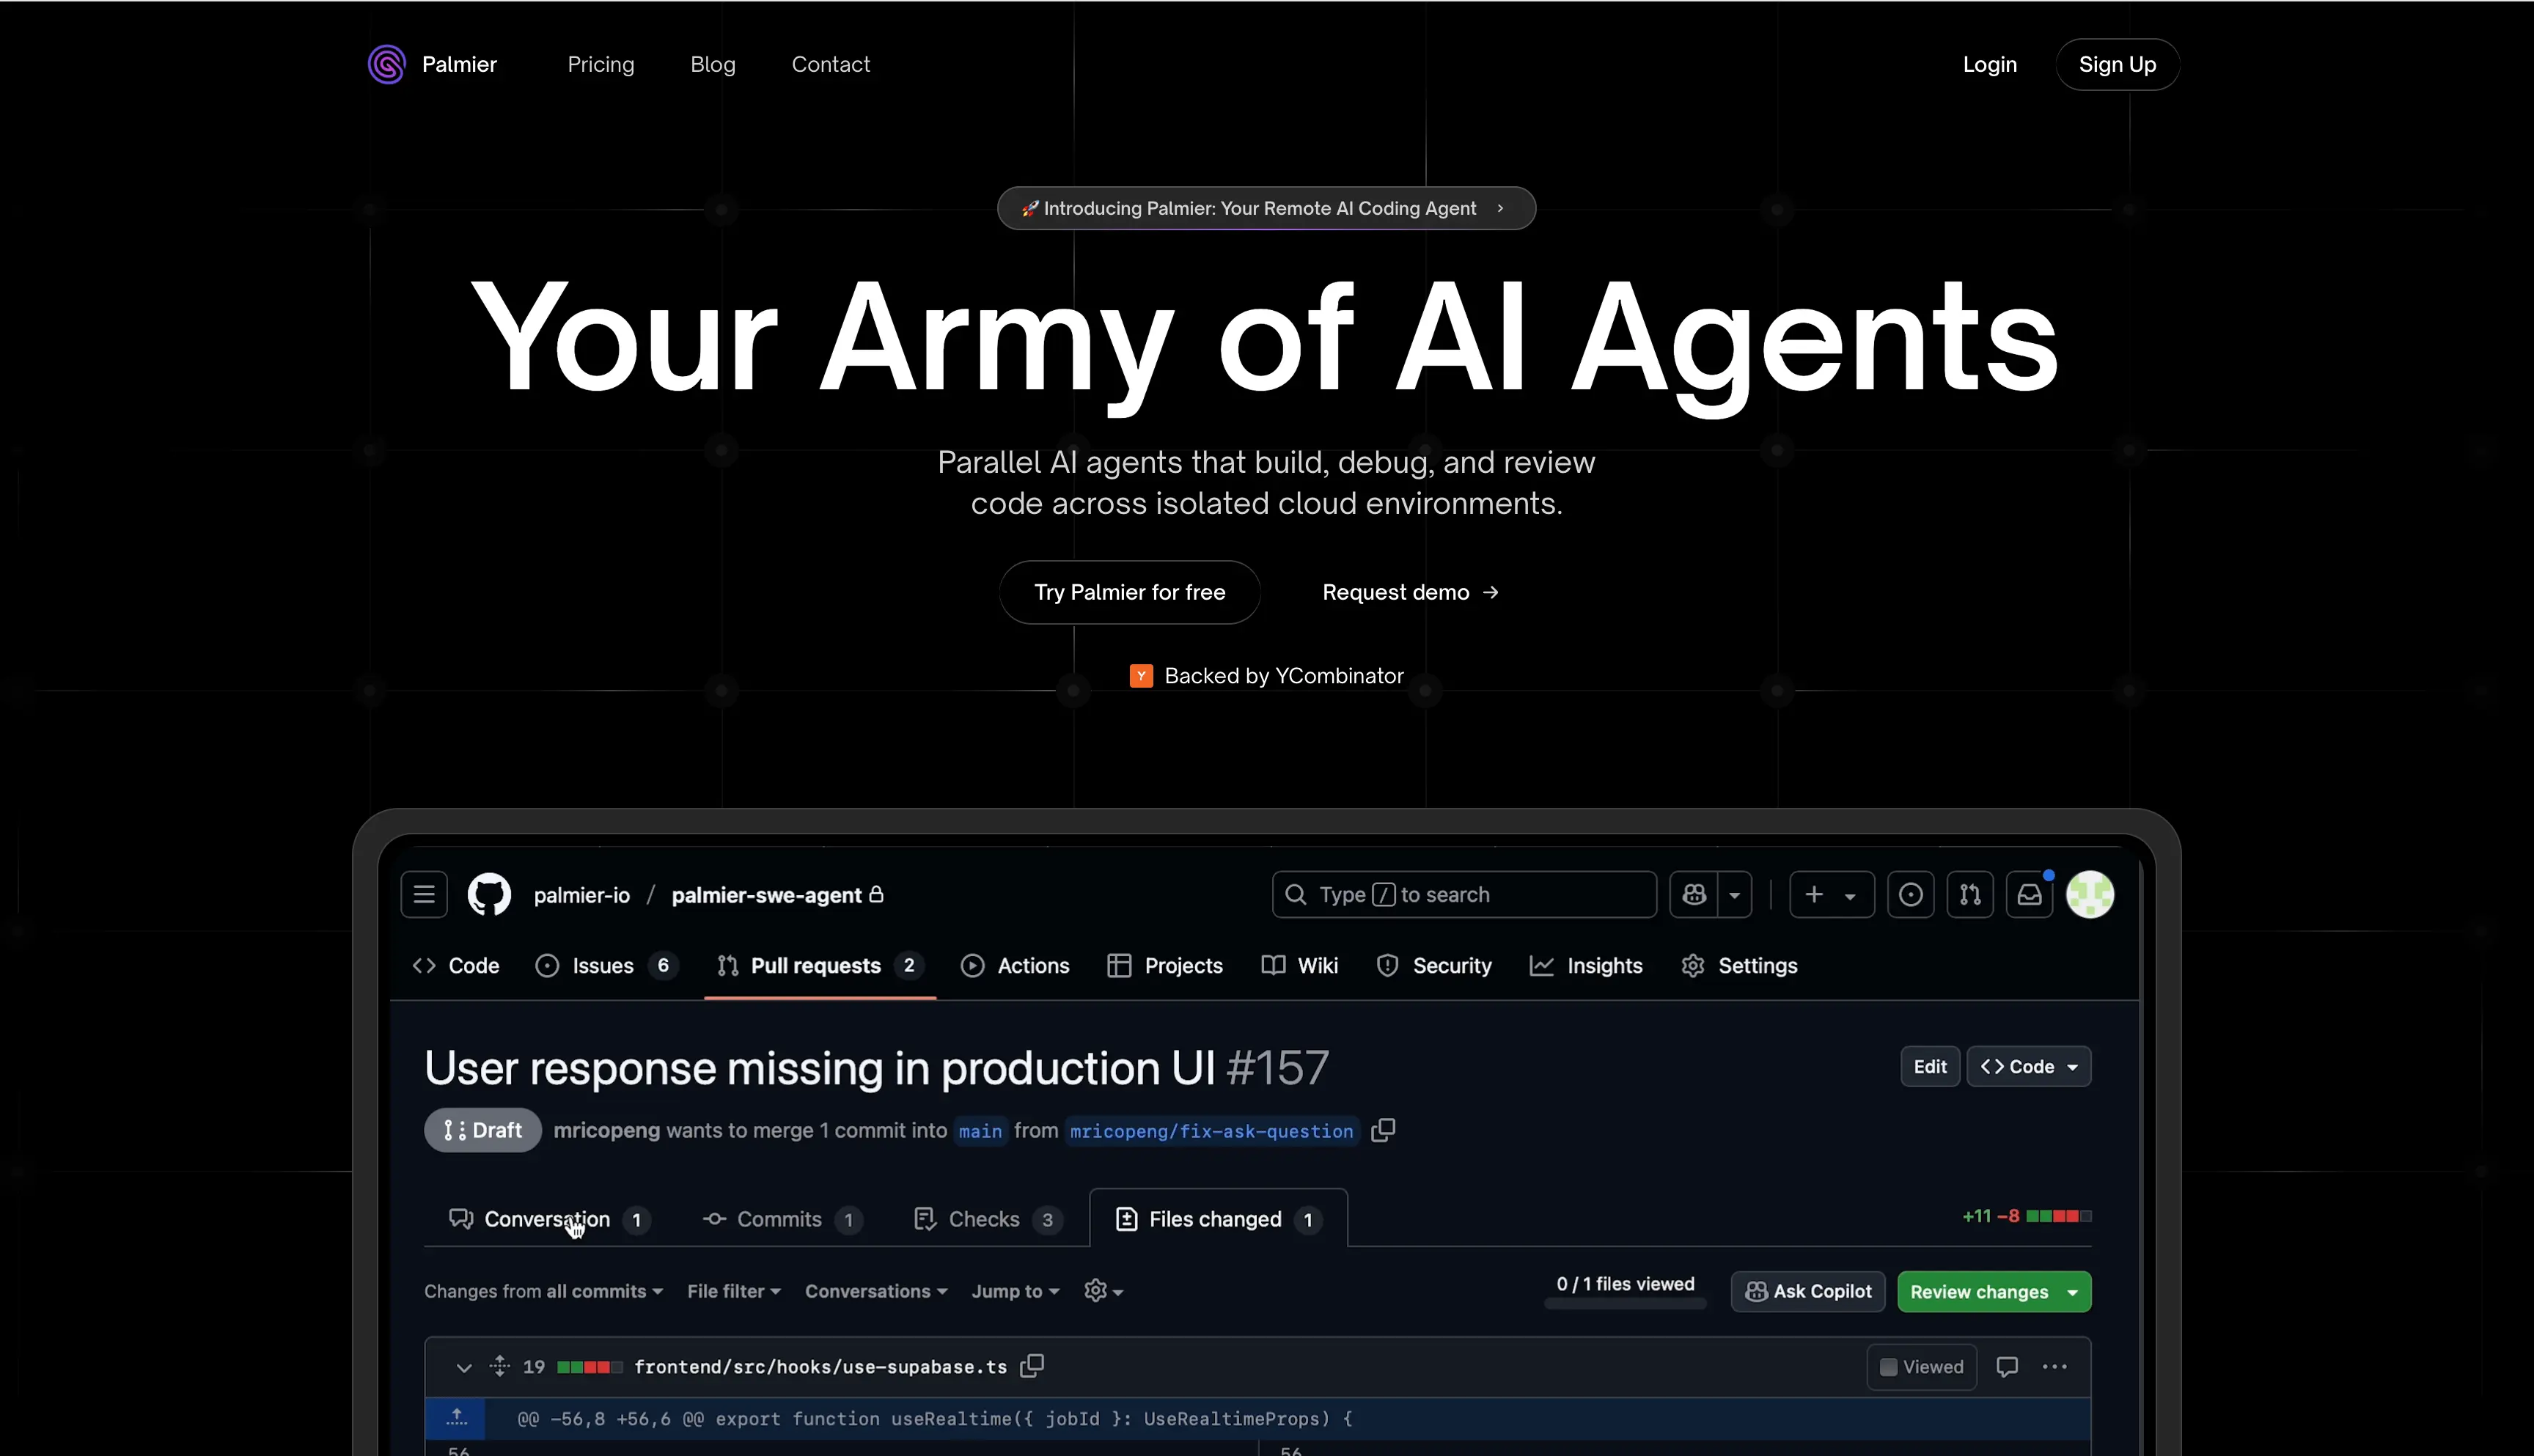
Task: Click the Copilot icon in GitHub header
Action: point(1693,894)
